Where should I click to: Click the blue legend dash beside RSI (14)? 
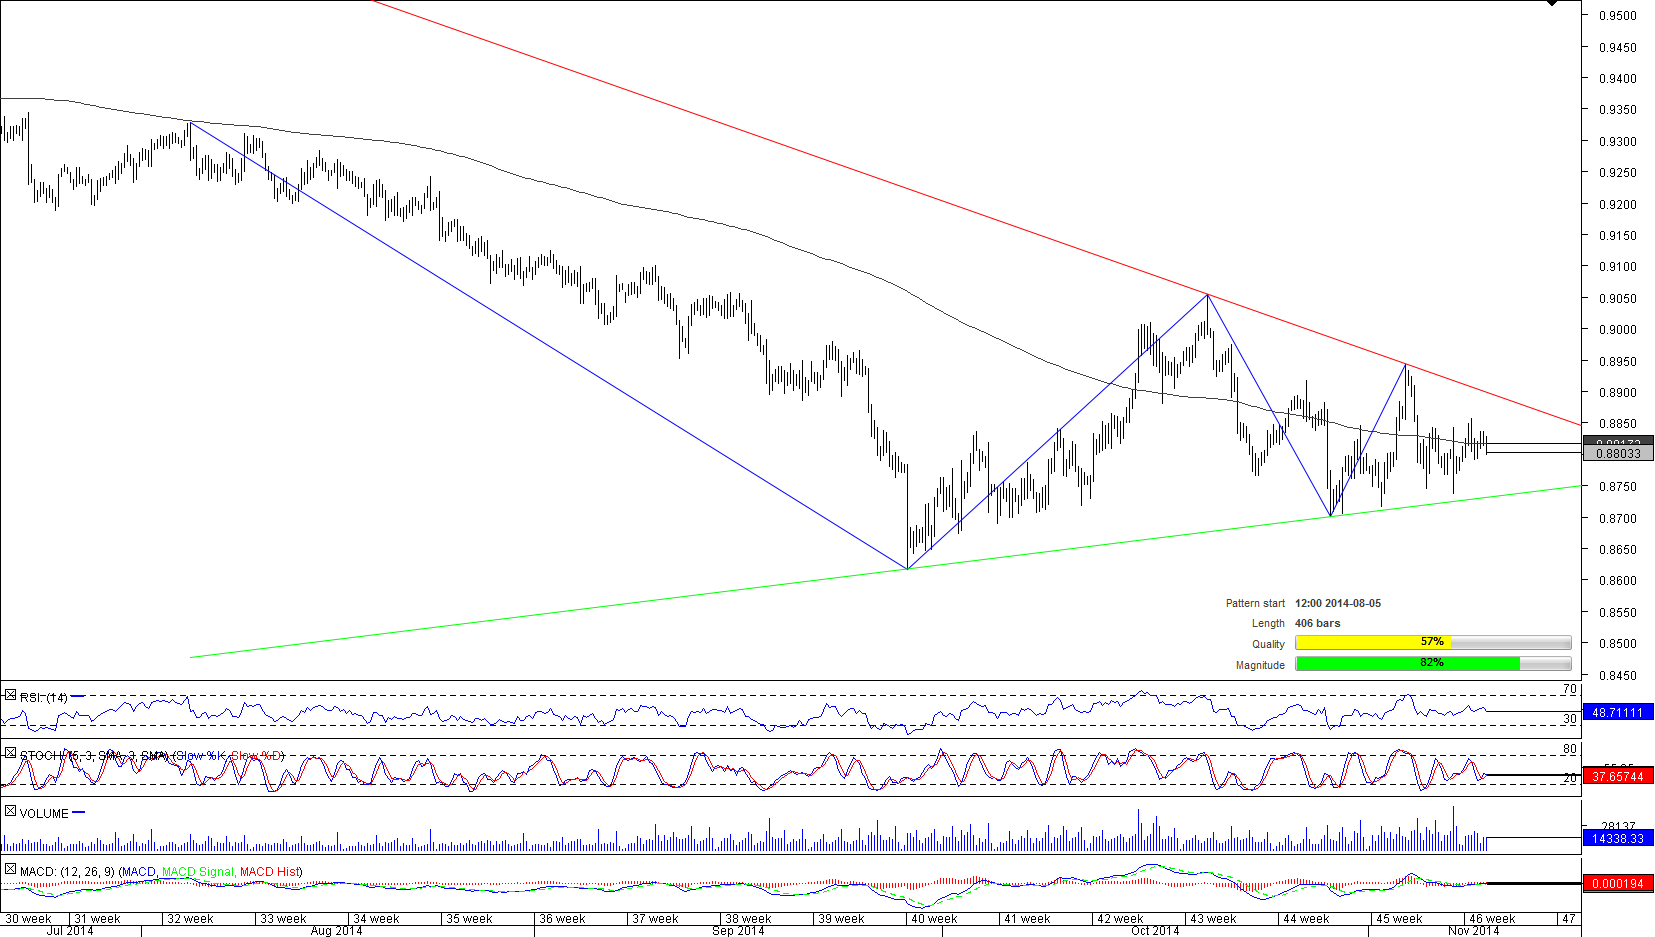[x=78, y=695]
